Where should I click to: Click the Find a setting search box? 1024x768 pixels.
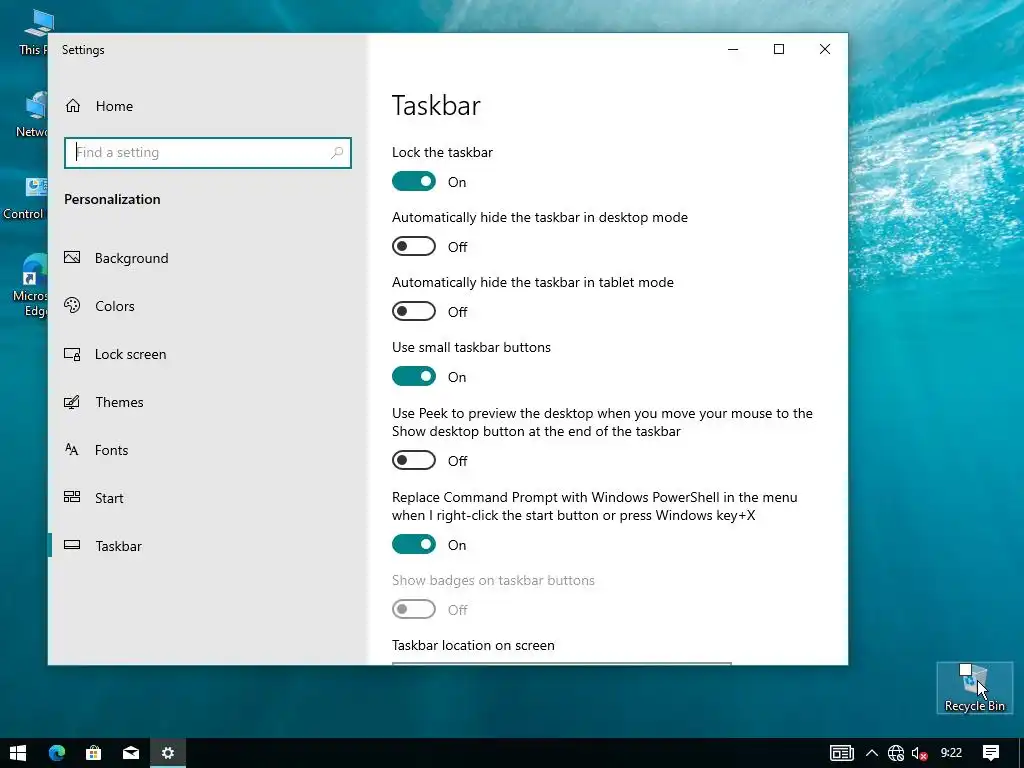pos(208,153)
